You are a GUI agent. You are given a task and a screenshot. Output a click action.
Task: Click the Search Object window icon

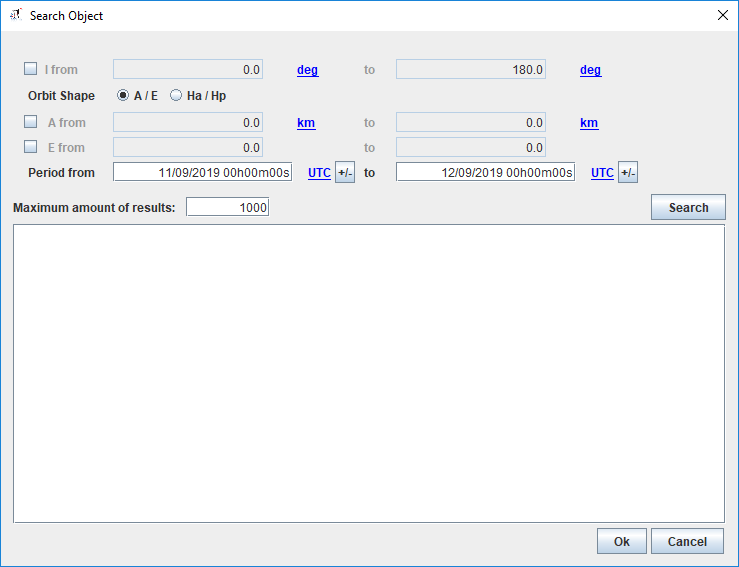[x=15, y=15]
